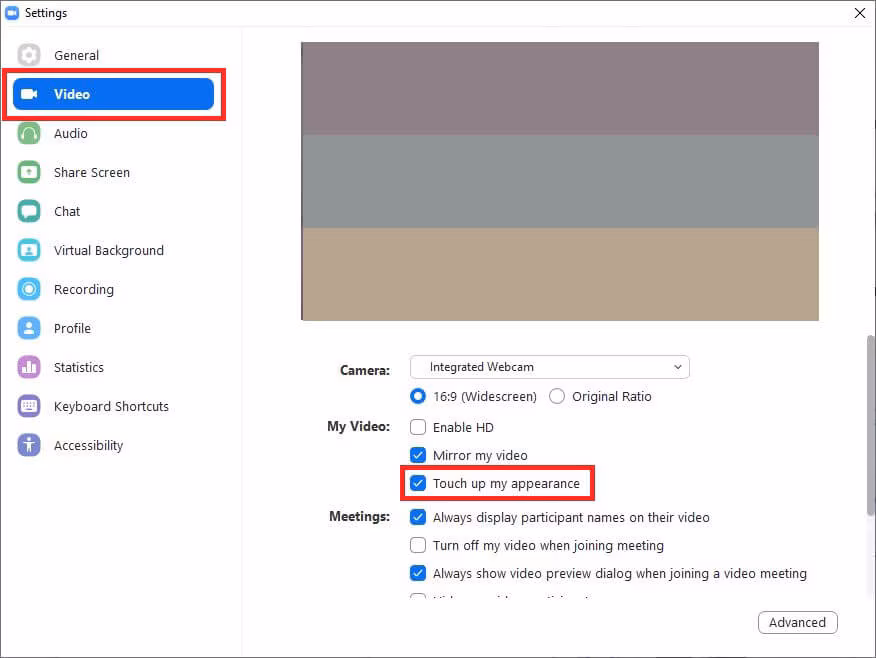Enable the HD video checkbox
This screenshot has width=876, height=658.
(418, 427)
